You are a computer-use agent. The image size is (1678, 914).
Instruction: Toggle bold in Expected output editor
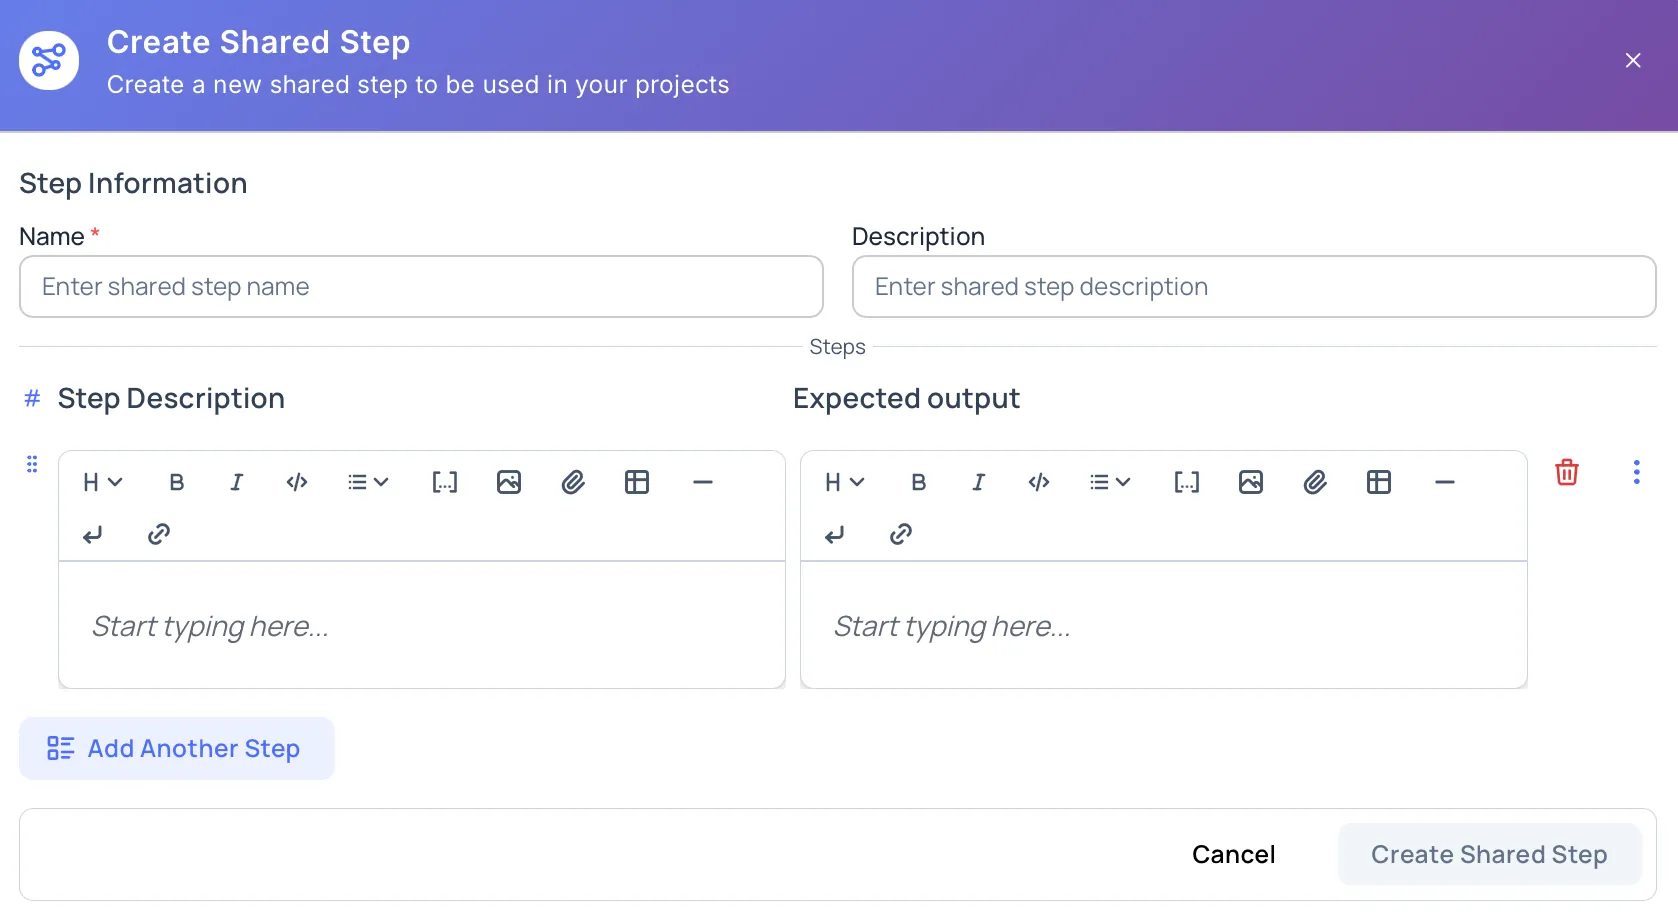click(919, 482)
